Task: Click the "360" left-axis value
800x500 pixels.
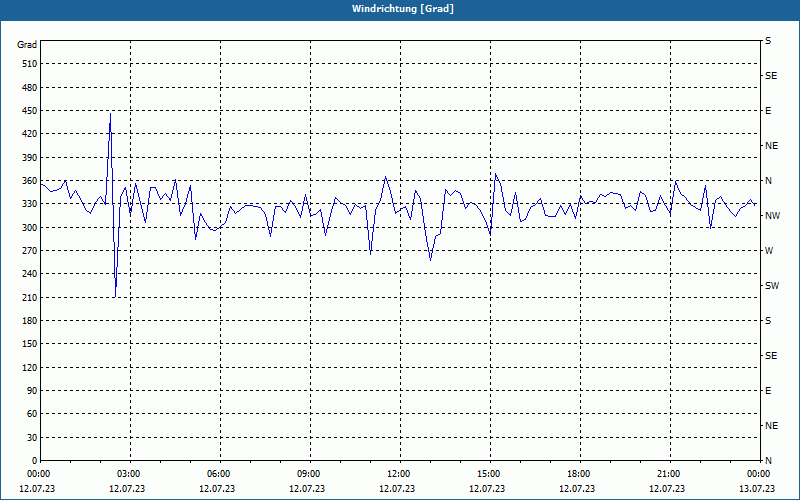Action: point(30,181)
